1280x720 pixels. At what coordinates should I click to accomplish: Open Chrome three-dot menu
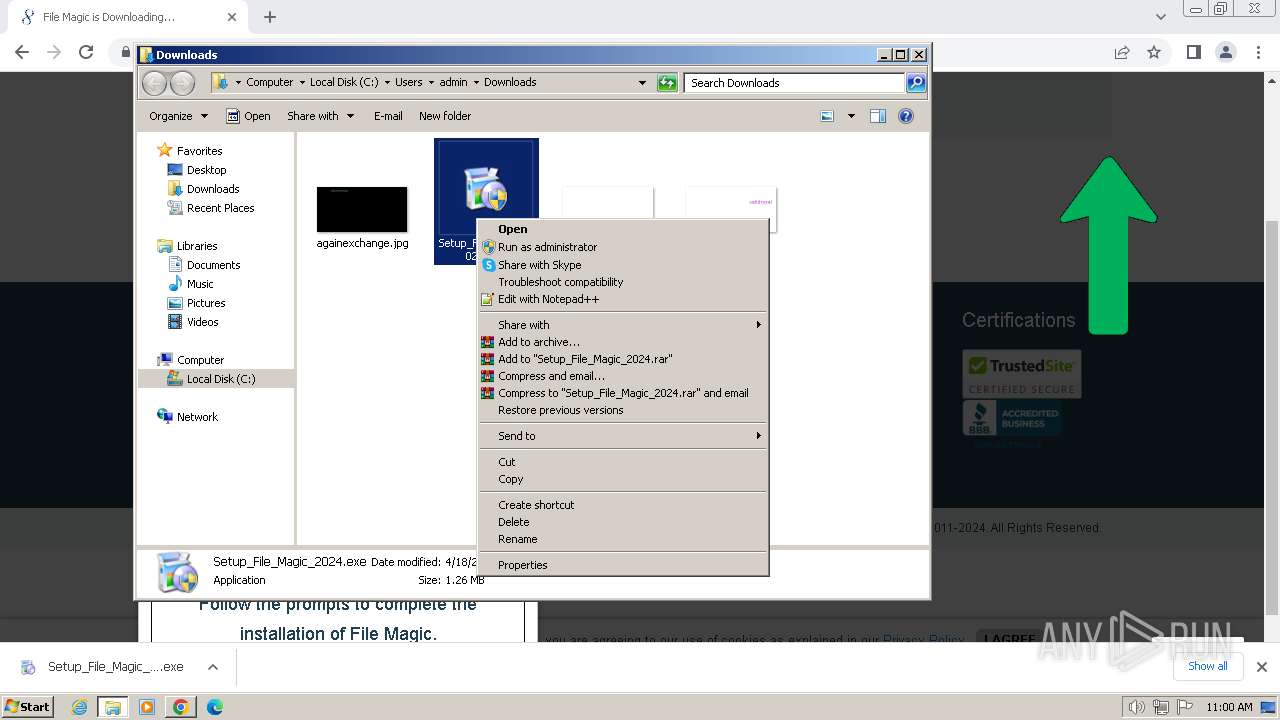tap(1258, 52)
